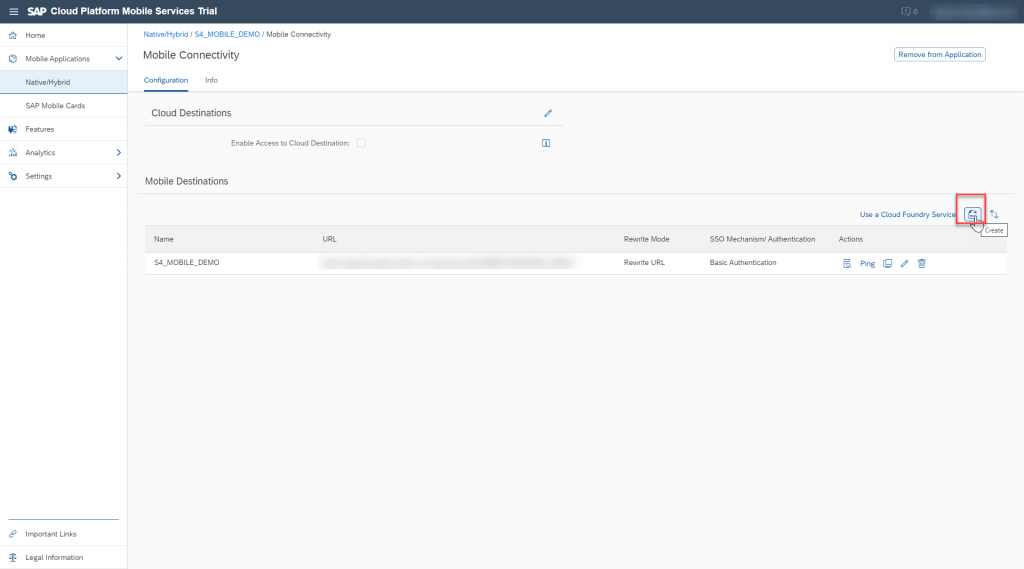Open Legal Information in sidebar

(x=63, y=558)
